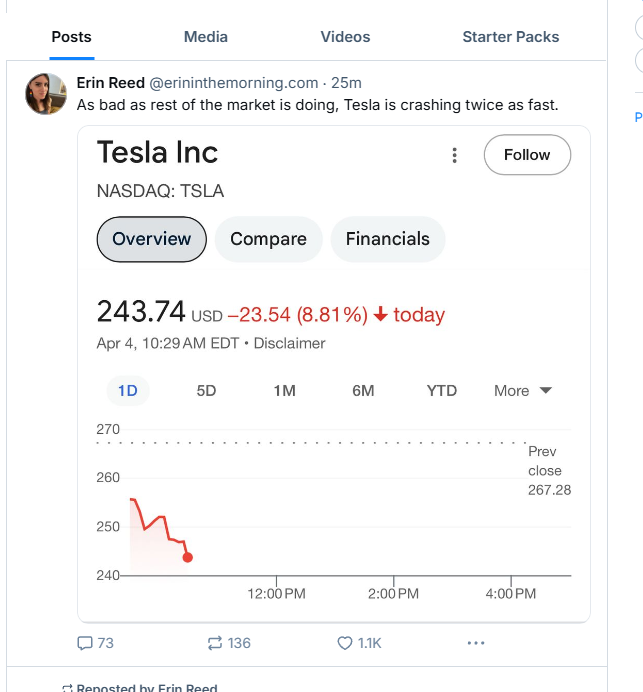Open the Disclaimer link
Viewport: 643px width, 692px height.
(x=290, y=343)
